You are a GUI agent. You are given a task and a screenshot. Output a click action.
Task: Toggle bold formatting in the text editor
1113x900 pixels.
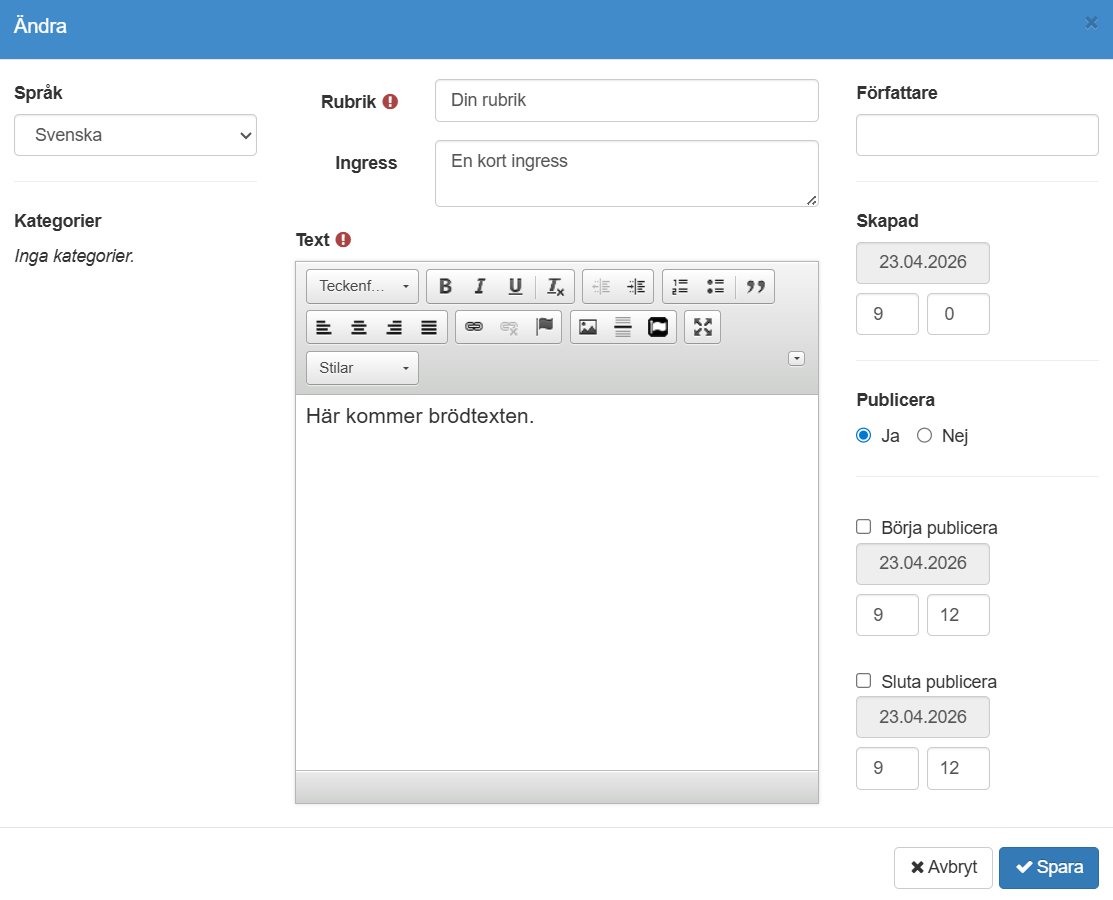[x=445, y=287]
